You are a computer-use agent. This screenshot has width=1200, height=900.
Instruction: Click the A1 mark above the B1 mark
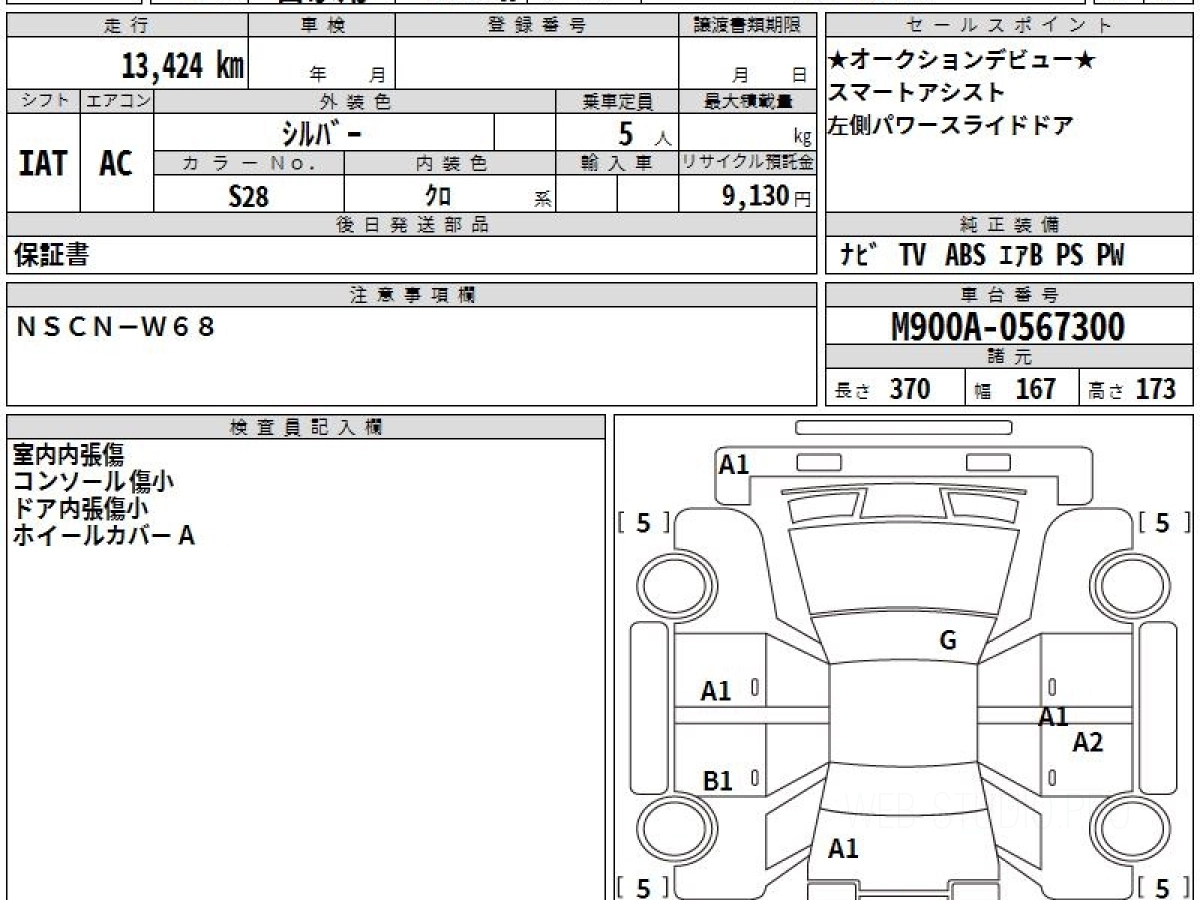tap(716, 691)
